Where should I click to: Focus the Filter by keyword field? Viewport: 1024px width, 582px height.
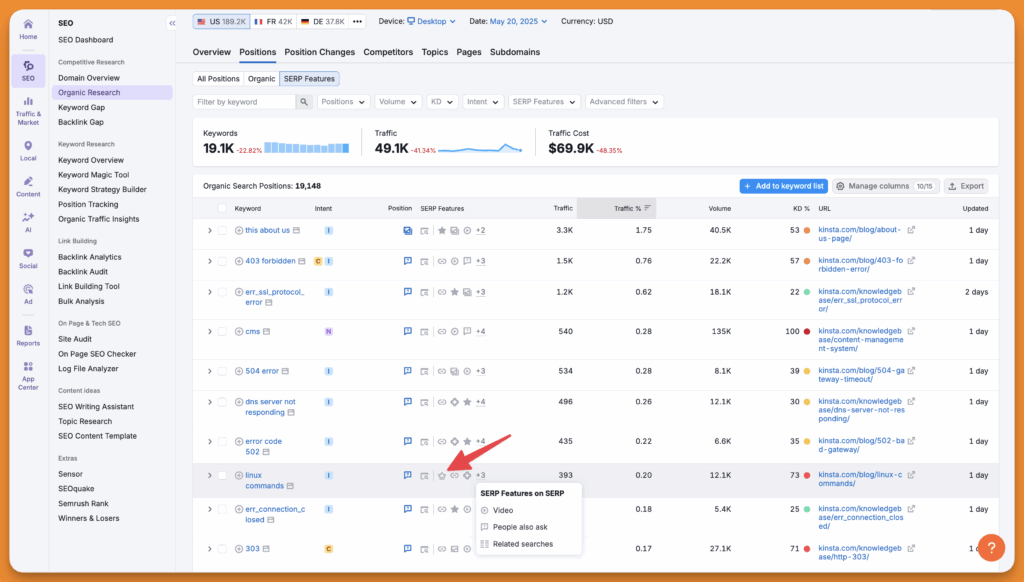point(245,102)
